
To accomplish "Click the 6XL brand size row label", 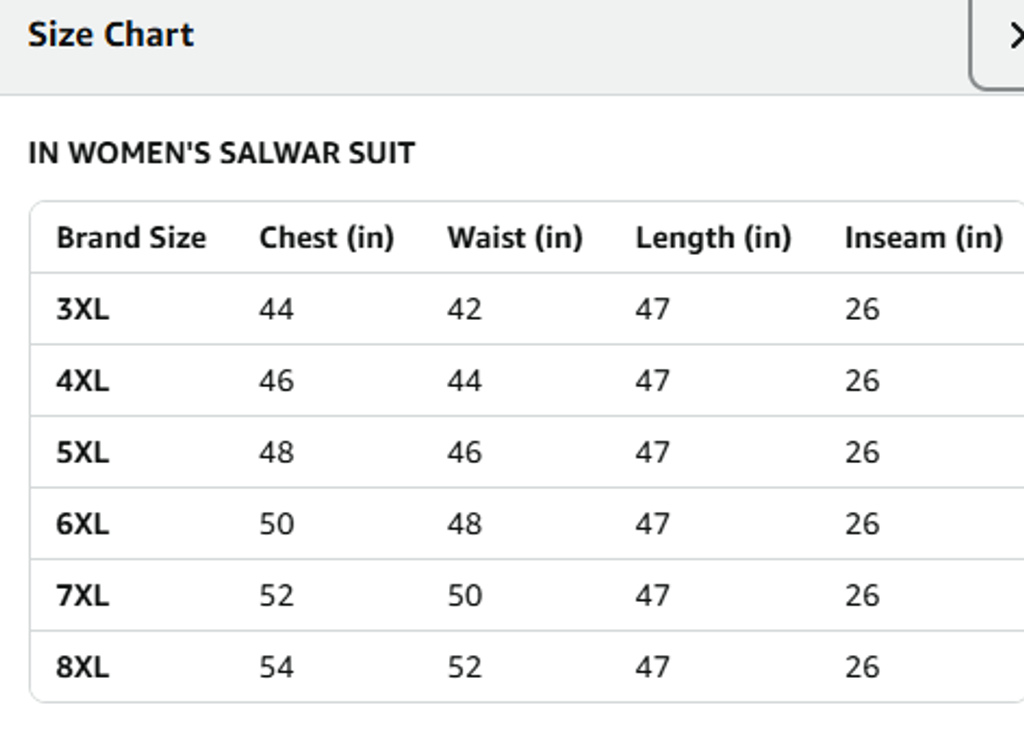I will pos(83,524).
